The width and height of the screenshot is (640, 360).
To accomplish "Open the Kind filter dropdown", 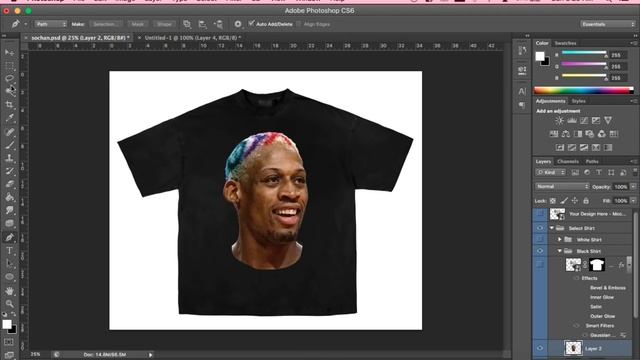I will coord(551,173).
